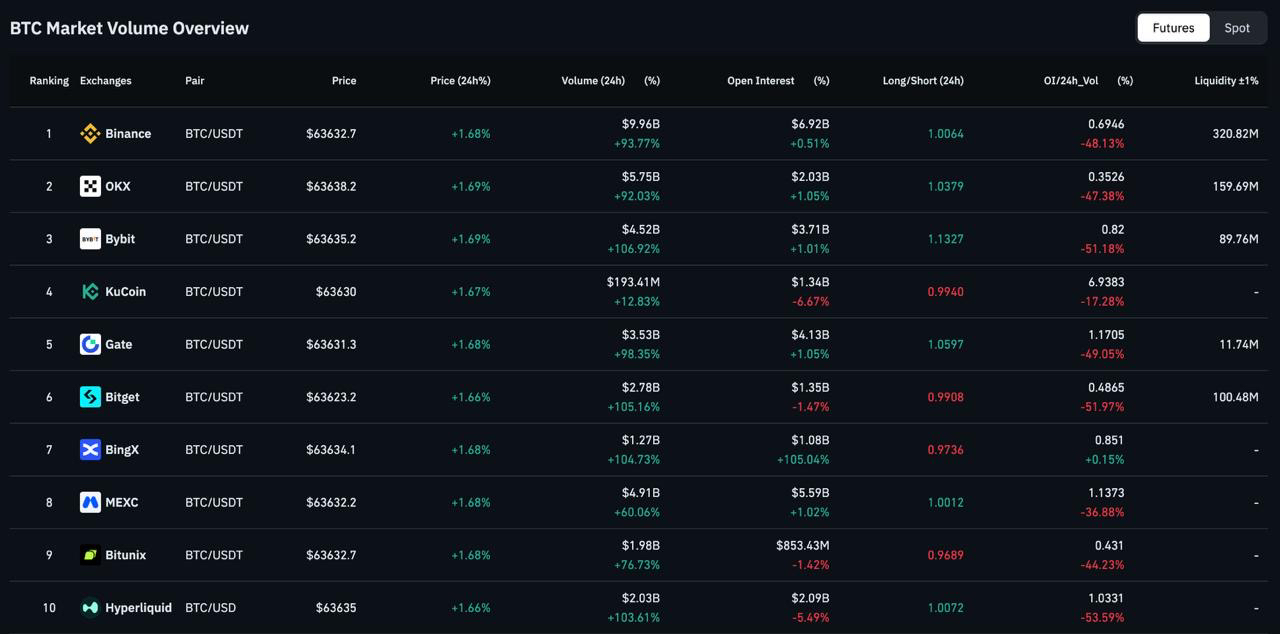
Task: Select the Futures tab
Action: click(1173, 28)
